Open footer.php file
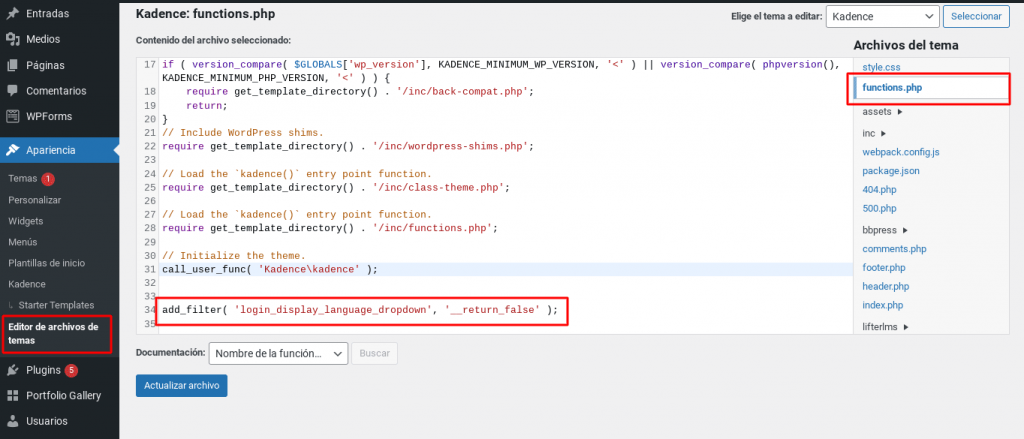Screen dimensions: 1024x439 (884, 268)
